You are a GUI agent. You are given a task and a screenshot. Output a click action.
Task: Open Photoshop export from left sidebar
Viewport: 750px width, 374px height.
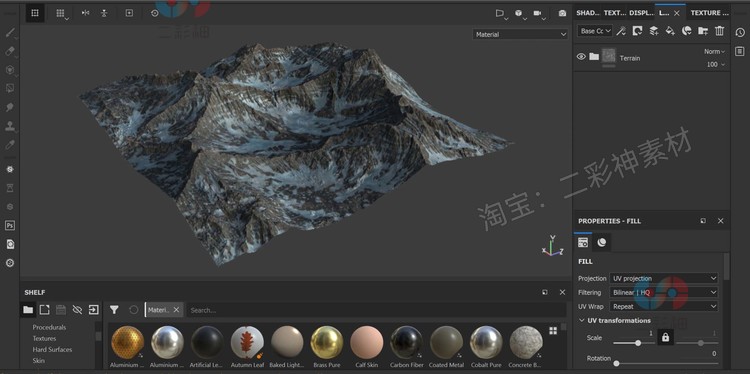10,225
